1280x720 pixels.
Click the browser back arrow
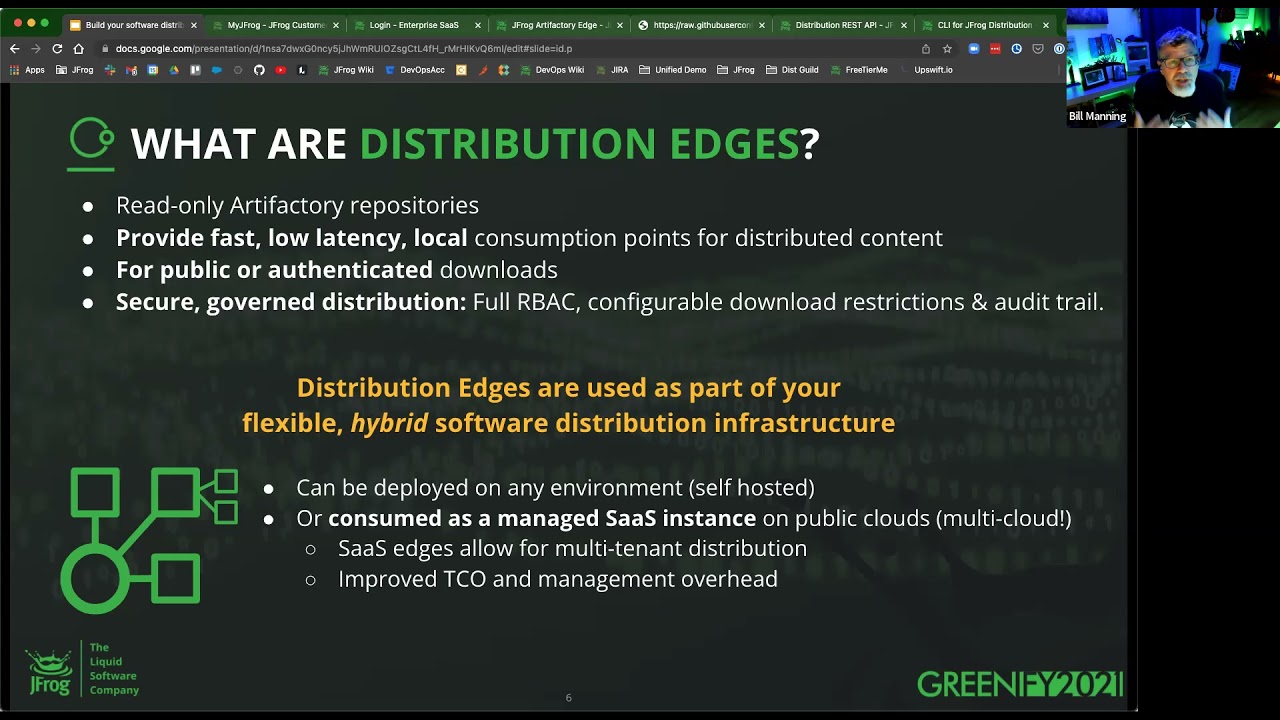pos(14,48)
